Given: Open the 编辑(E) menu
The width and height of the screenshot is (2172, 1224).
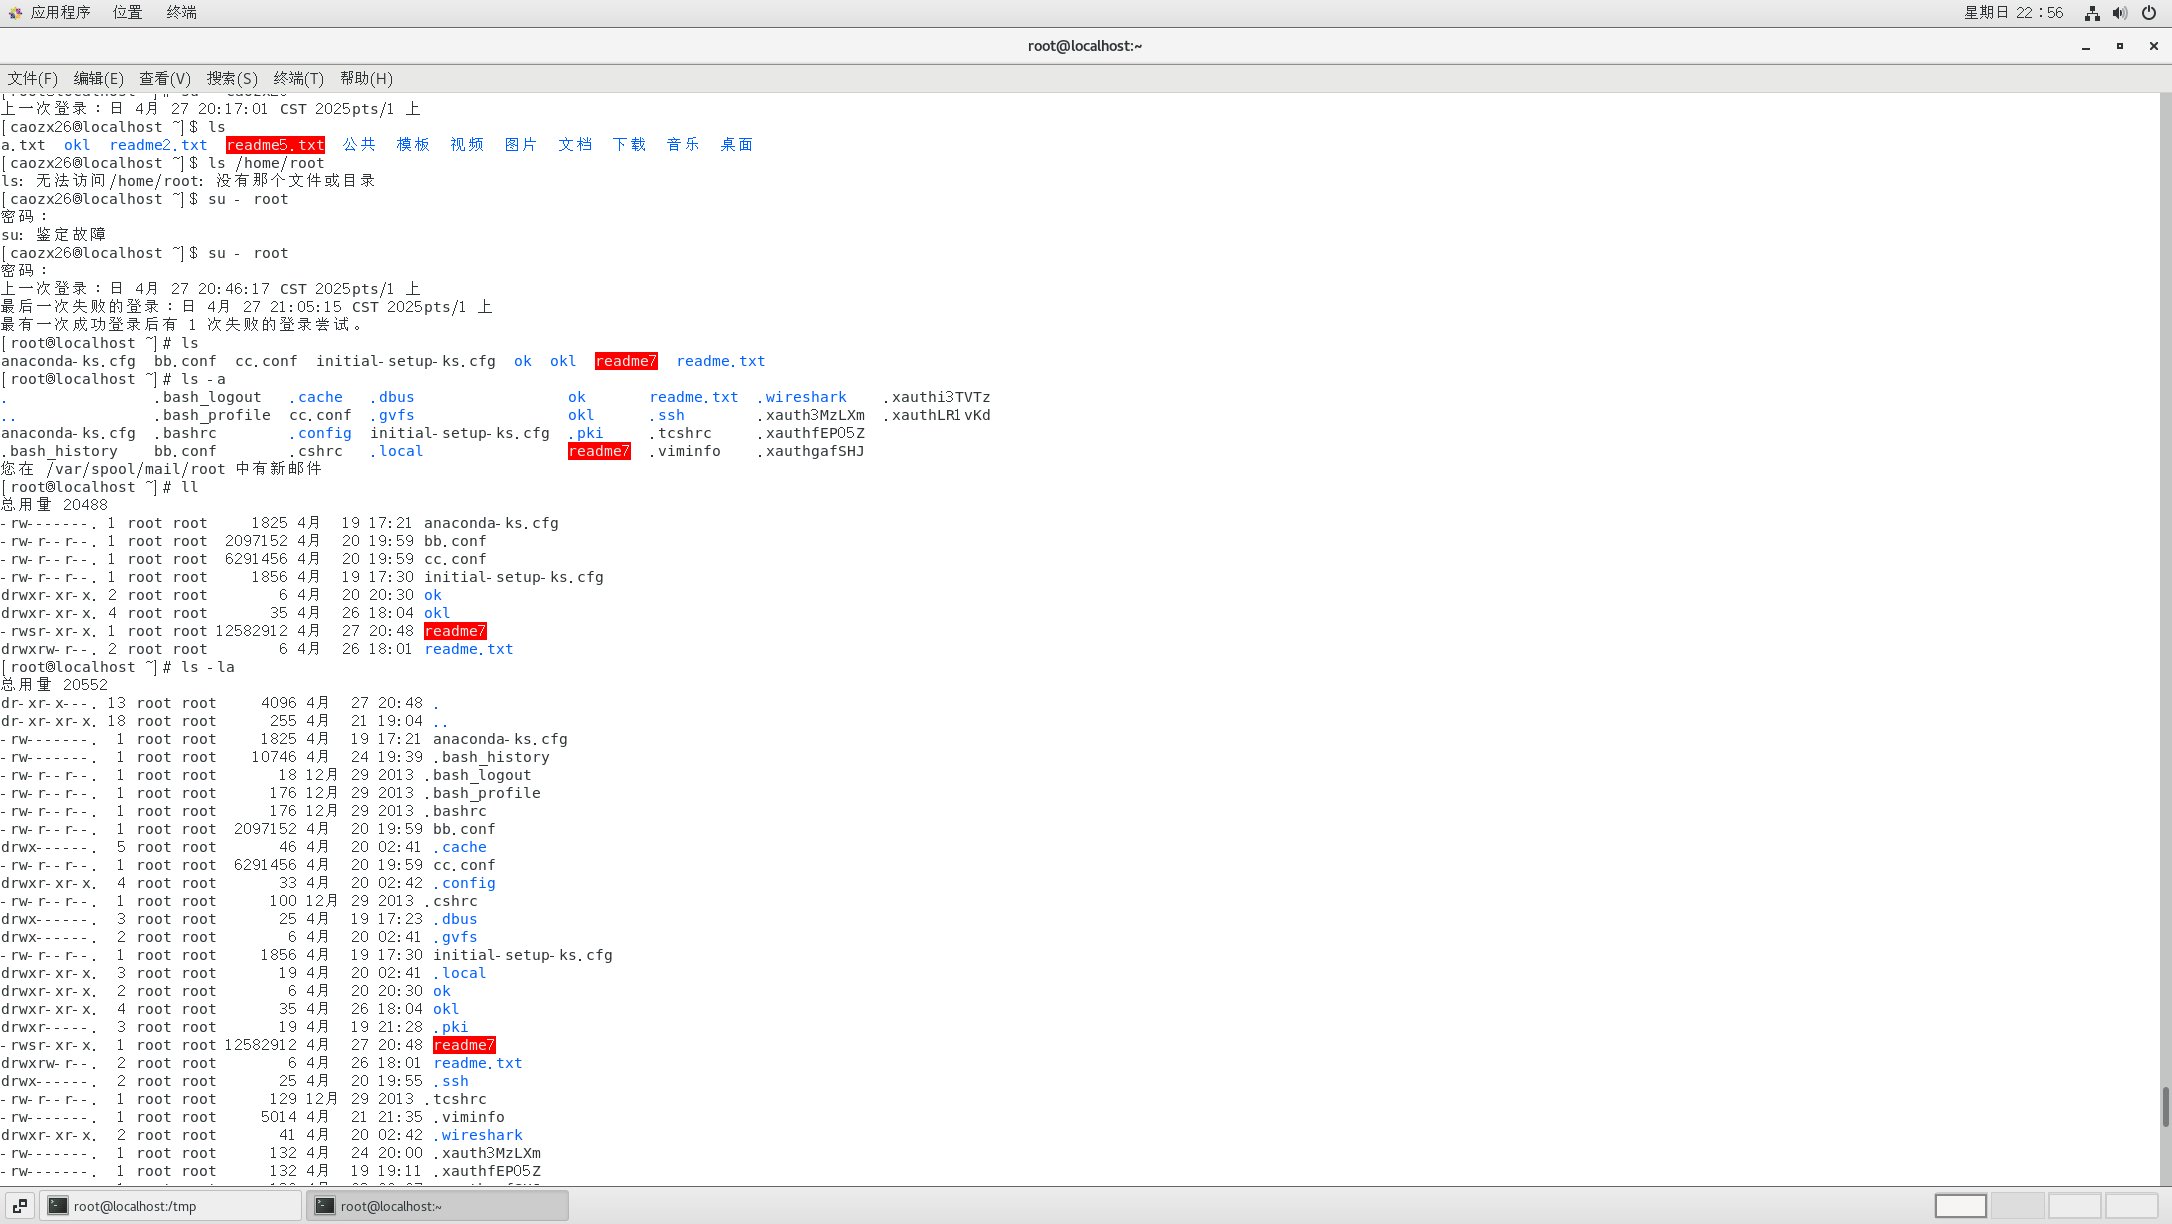Looking at the screenshot, I should (98, 78).
